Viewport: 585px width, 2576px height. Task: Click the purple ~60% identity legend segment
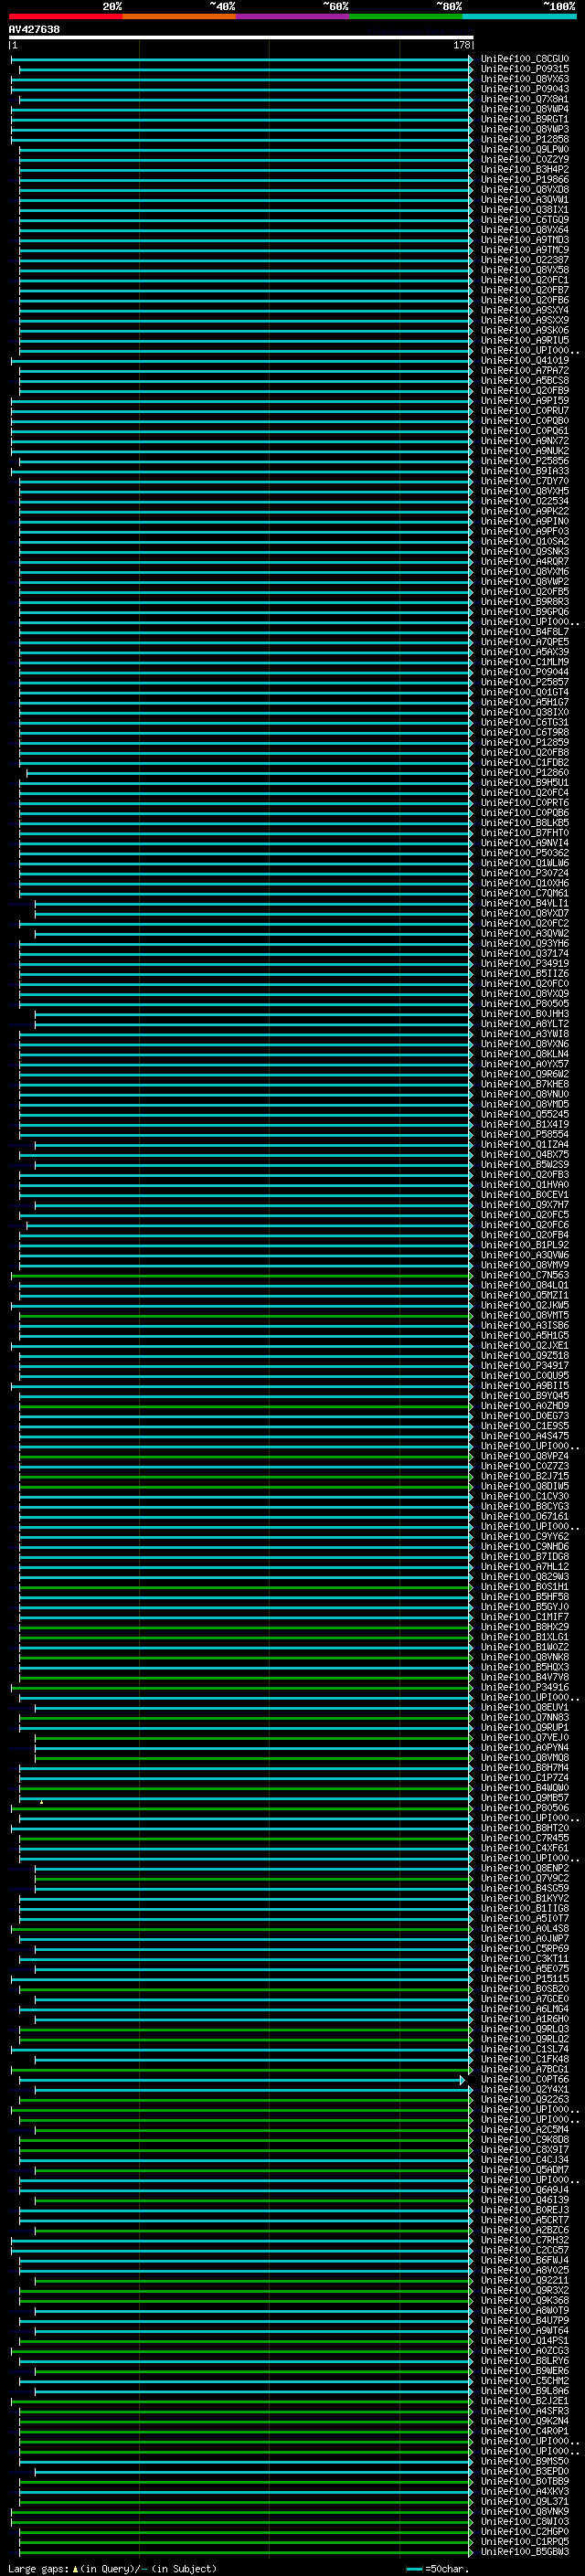click(292, 16)
